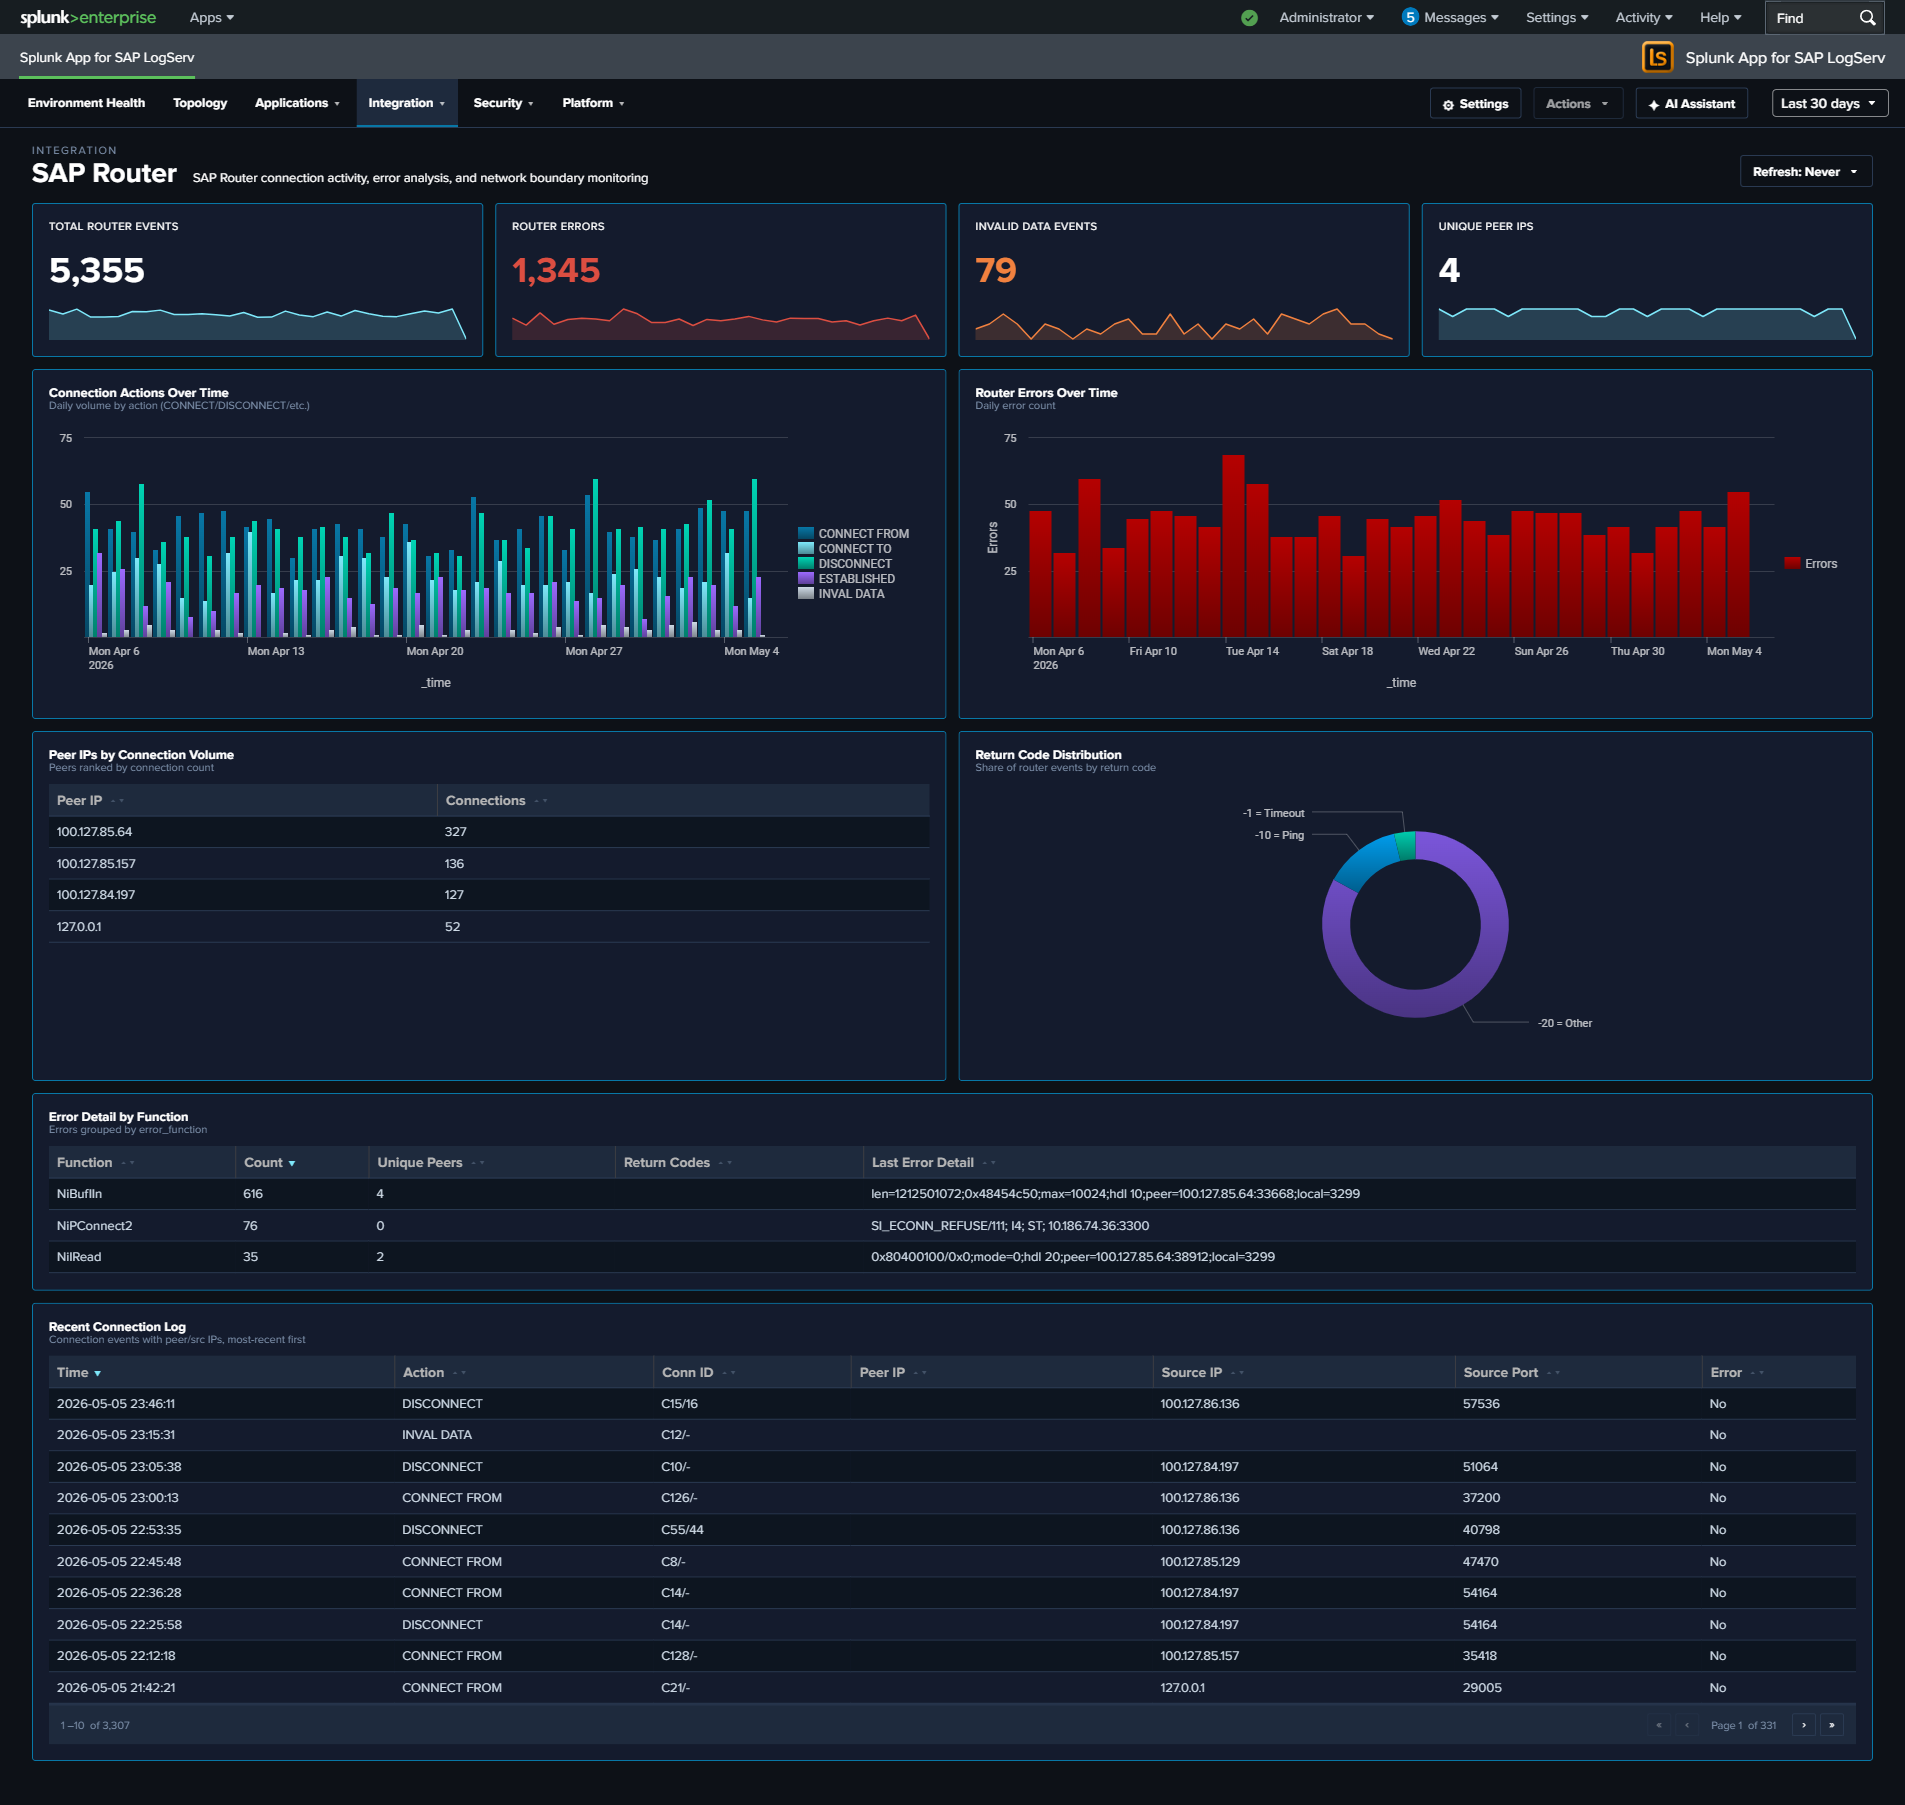Click the dashboard Settings button with gear
Viewport: 1905px width, 1805px height.
[x=1475, y=104]
